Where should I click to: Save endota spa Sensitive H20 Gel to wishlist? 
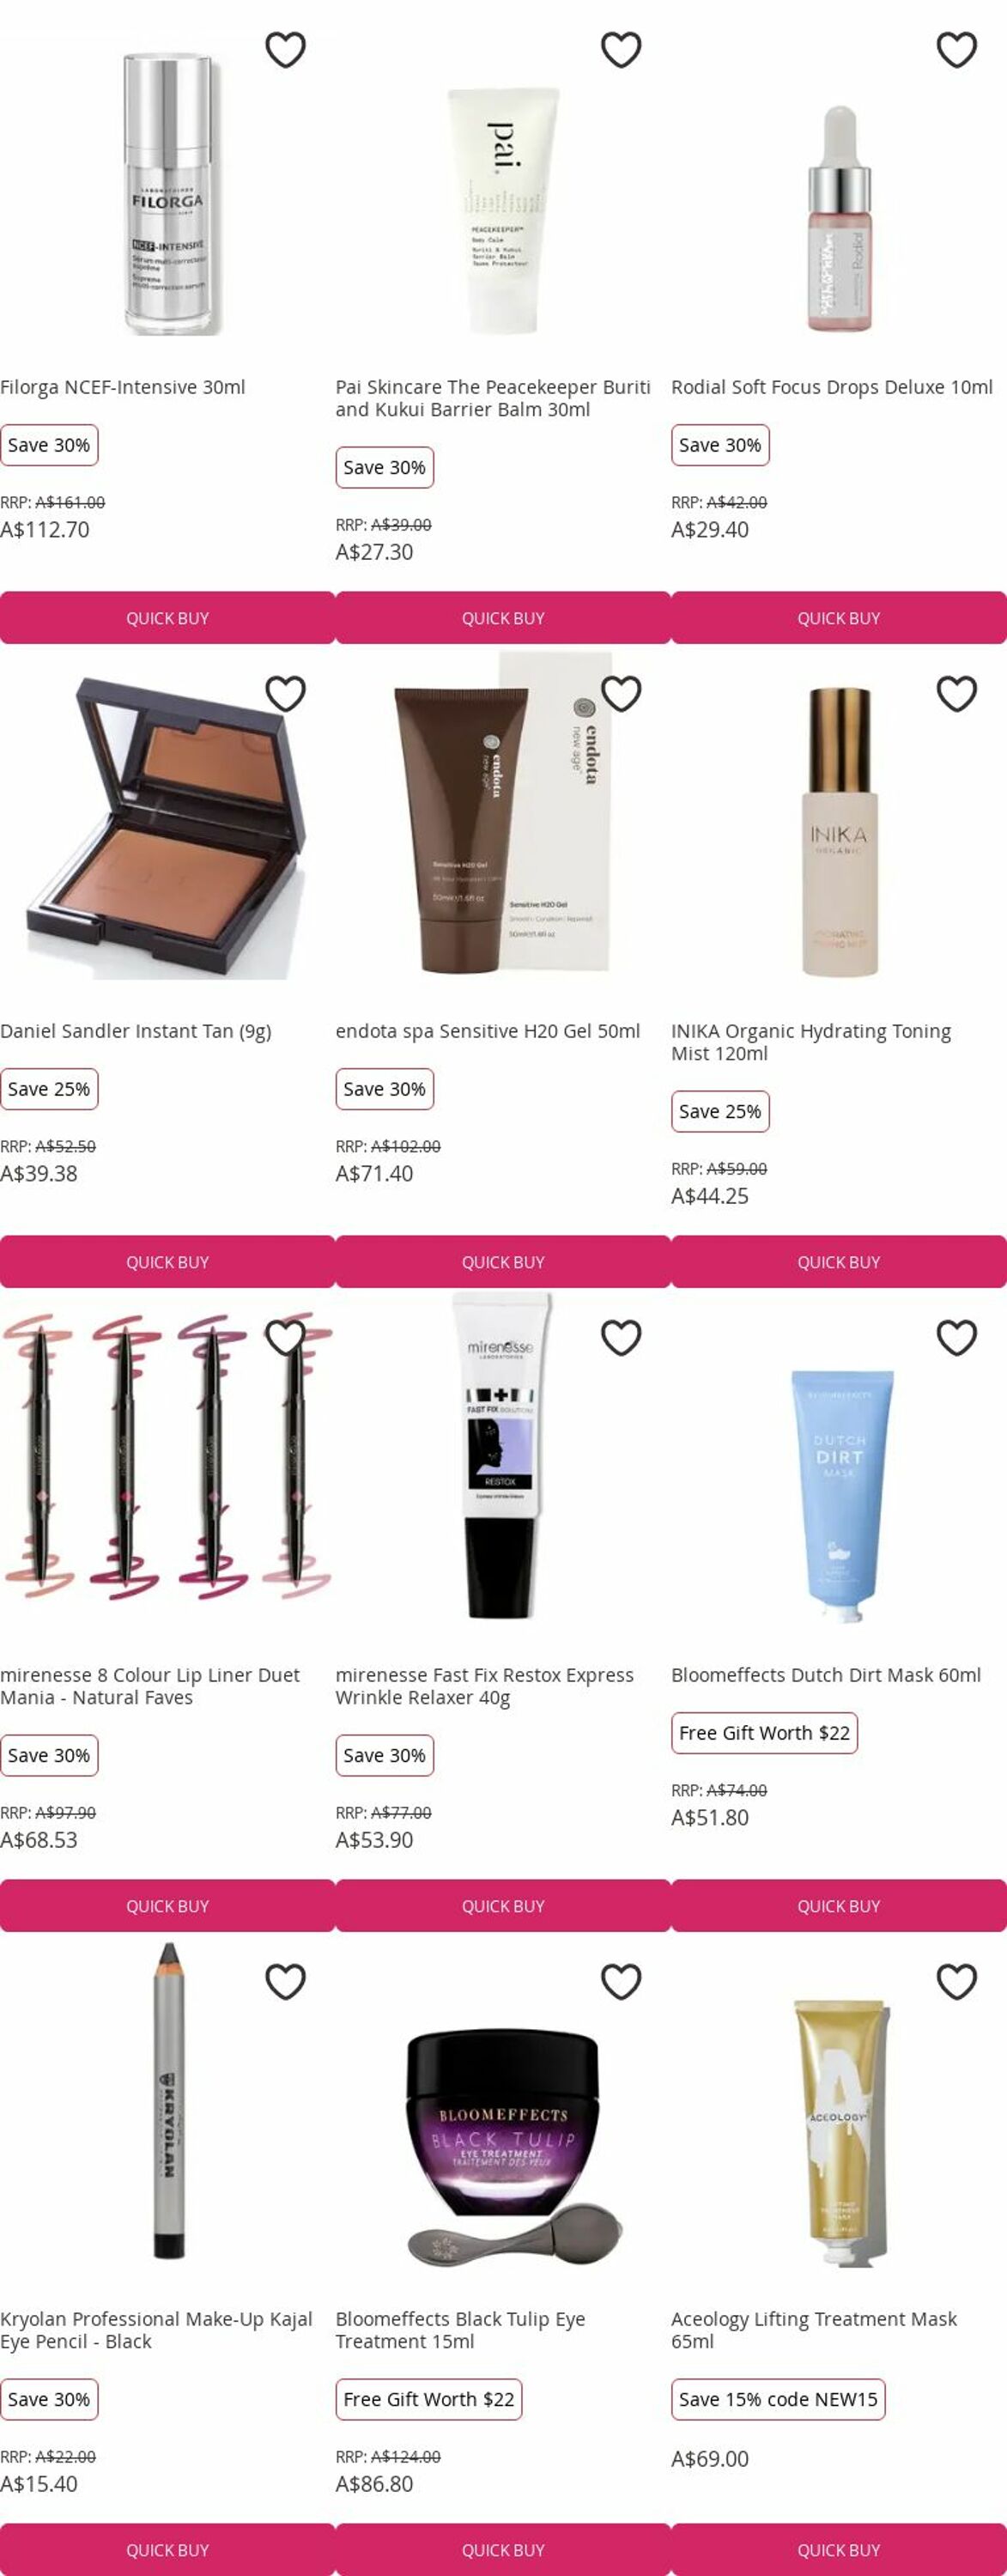click(x=621, y=693)
